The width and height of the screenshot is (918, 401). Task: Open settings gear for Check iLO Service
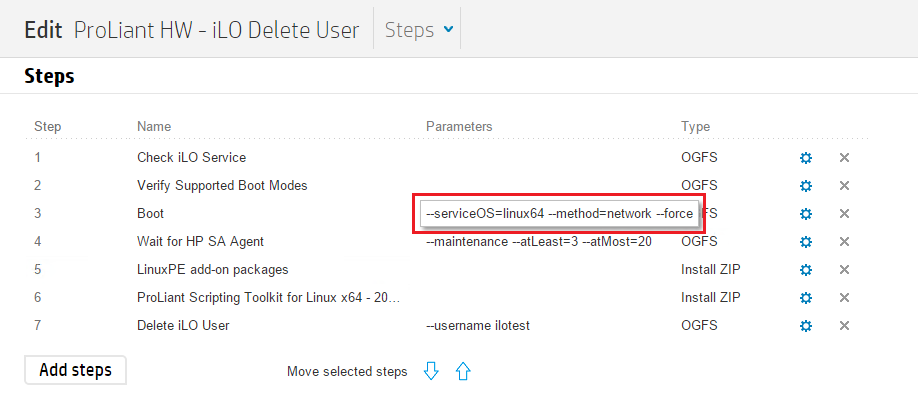(806, 158)
